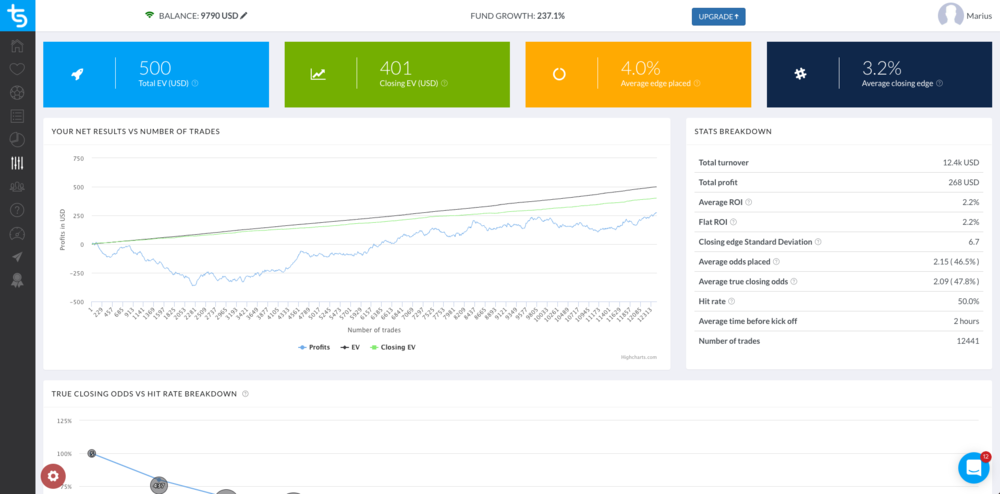Click the 4.0% figure on Average edge card
The image size is (1000, 494).
click(x=640, y=68)
